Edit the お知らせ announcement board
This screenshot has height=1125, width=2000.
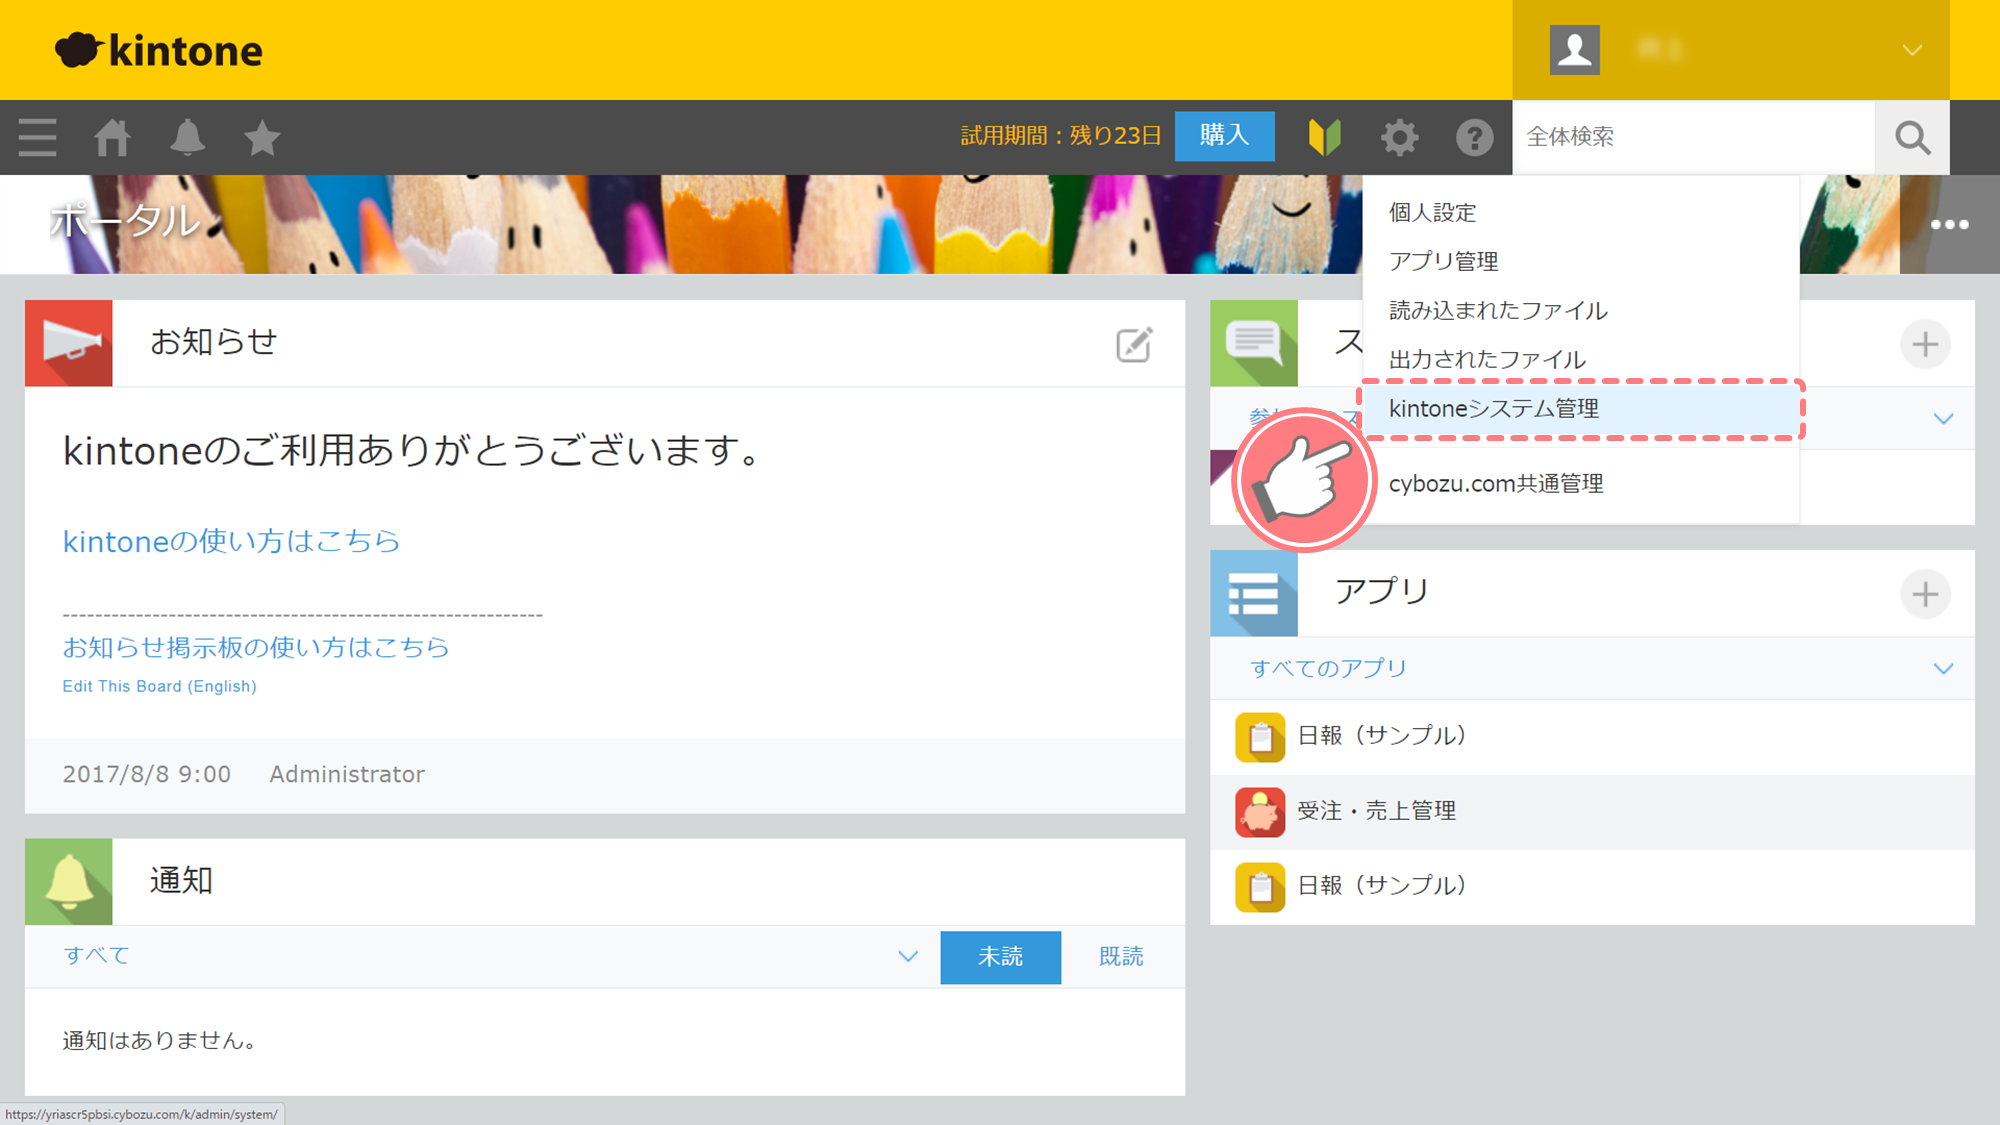click(x=1134, y=344)
